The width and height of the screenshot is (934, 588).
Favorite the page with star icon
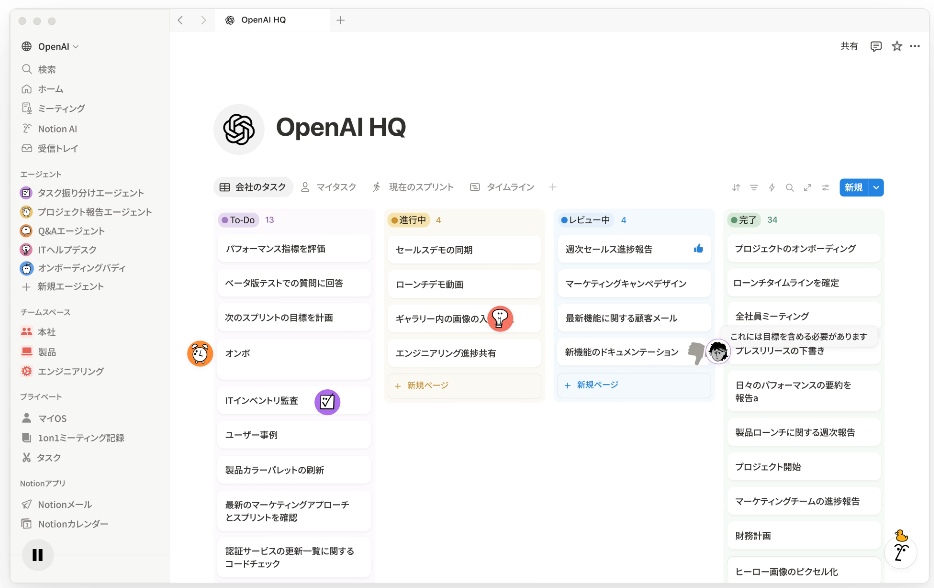click(x=896, y=46)
